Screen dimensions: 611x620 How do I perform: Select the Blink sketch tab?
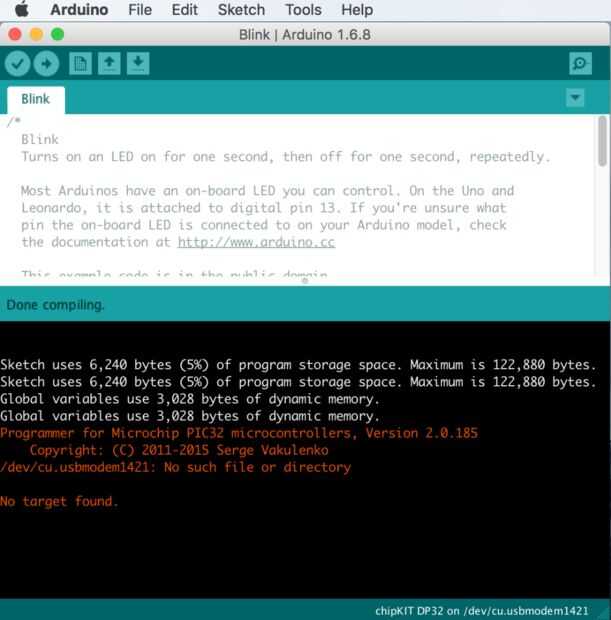point(36,99)
